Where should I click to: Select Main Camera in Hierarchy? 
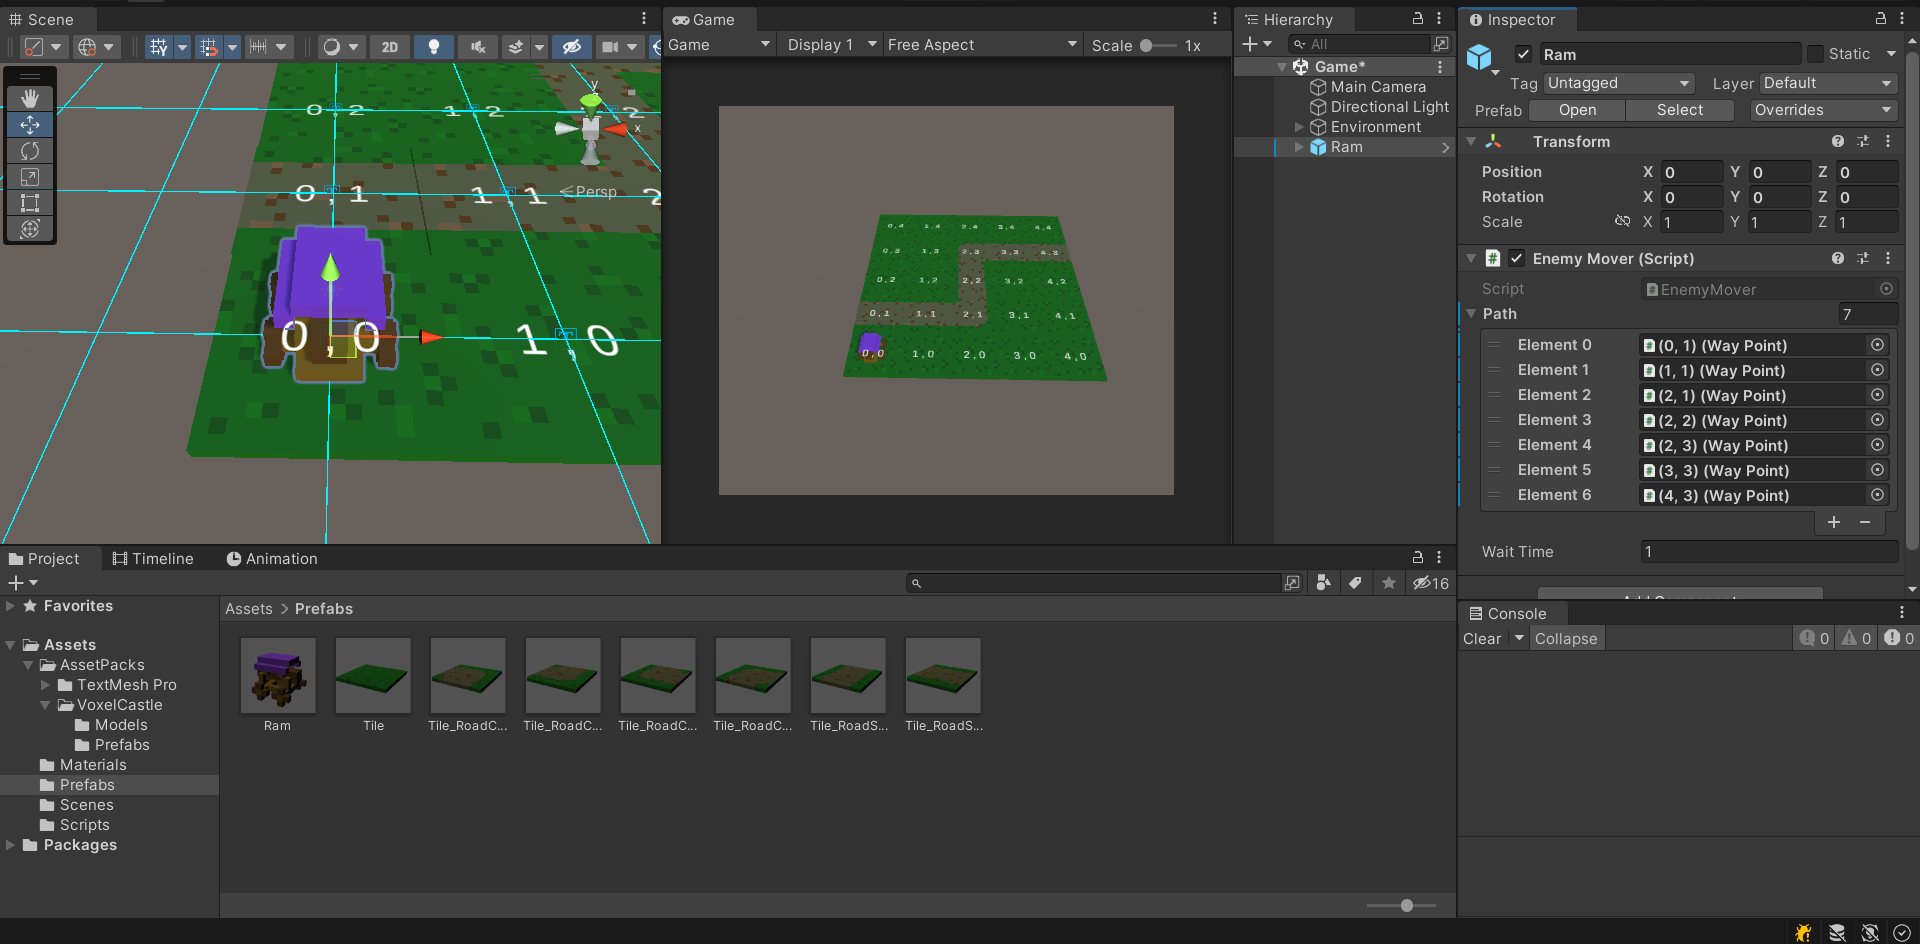tap(1377, 87)
